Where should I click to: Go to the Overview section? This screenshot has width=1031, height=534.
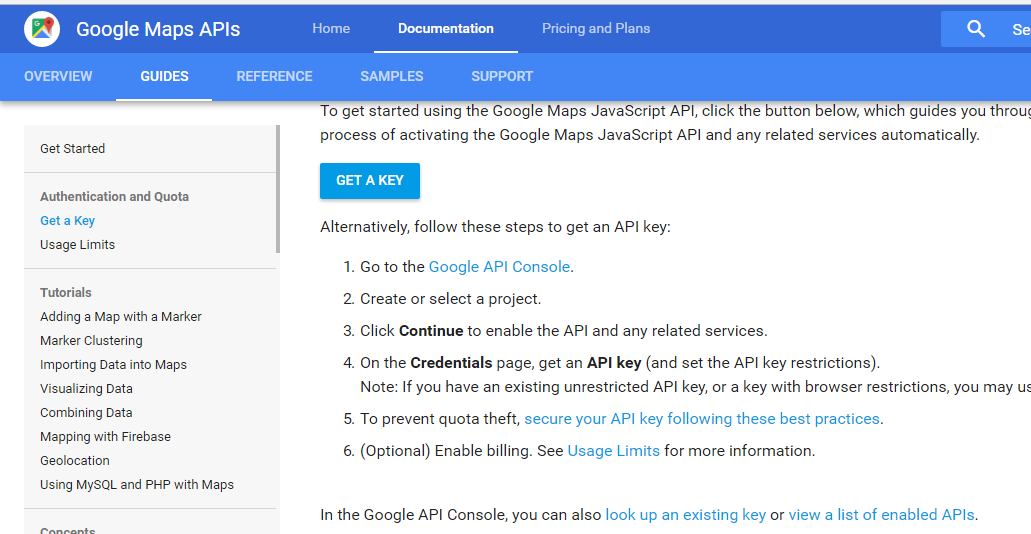[x=58, y=77]
